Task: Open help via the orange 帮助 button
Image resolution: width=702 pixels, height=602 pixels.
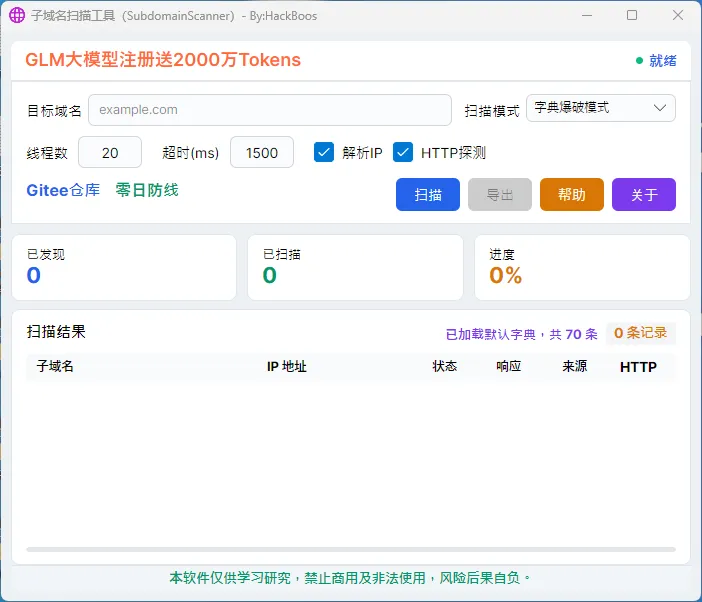Action: coord(572,194)
